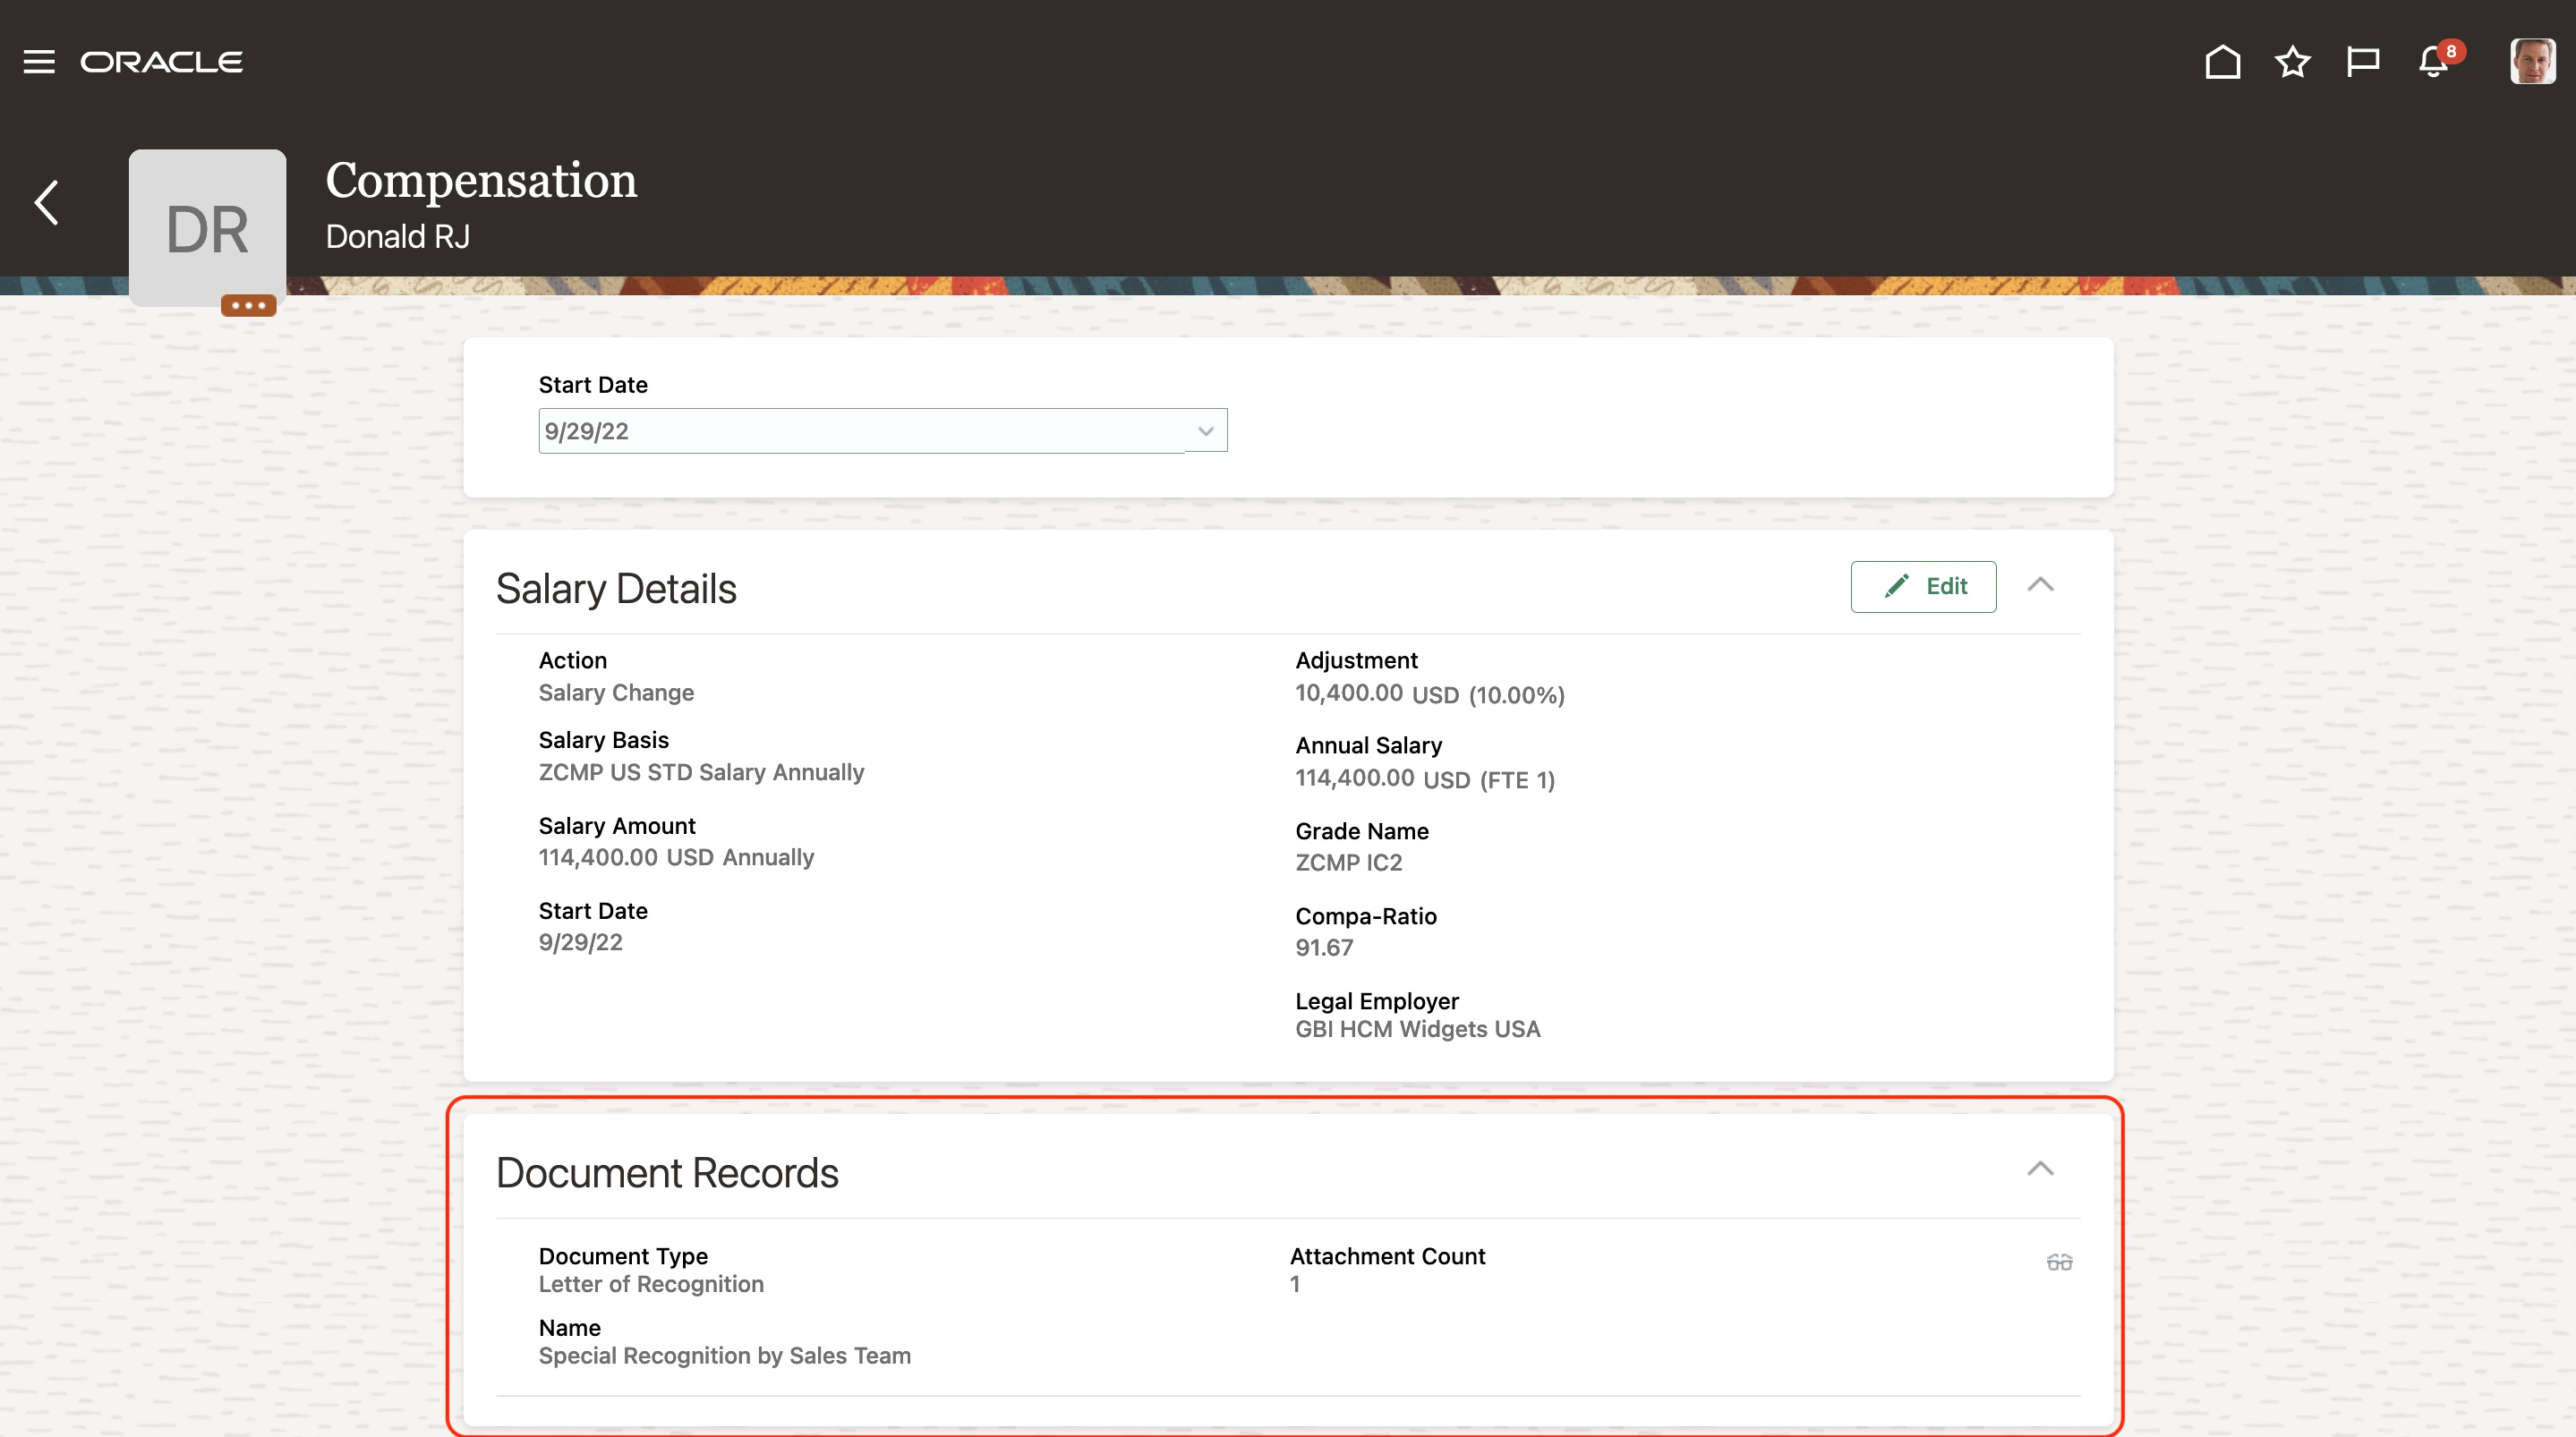
Task: Open the hamburger navigator menu
Action: coord(39,62)
